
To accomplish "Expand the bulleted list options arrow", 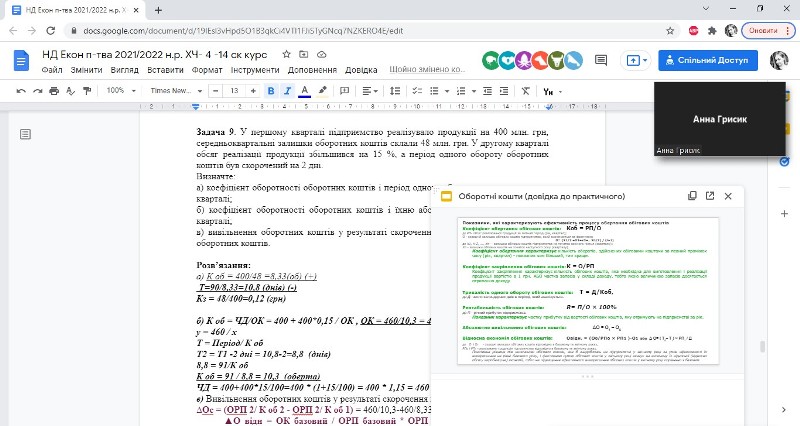I will click(x=447, y=91).
